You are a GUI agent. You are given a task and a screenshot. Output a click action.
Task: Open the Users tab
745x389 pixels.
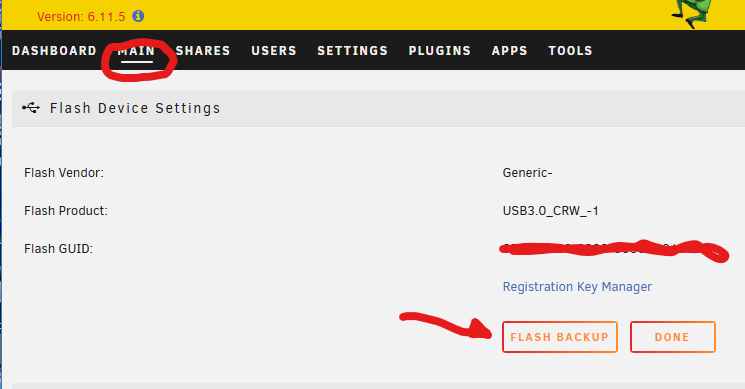274,51
